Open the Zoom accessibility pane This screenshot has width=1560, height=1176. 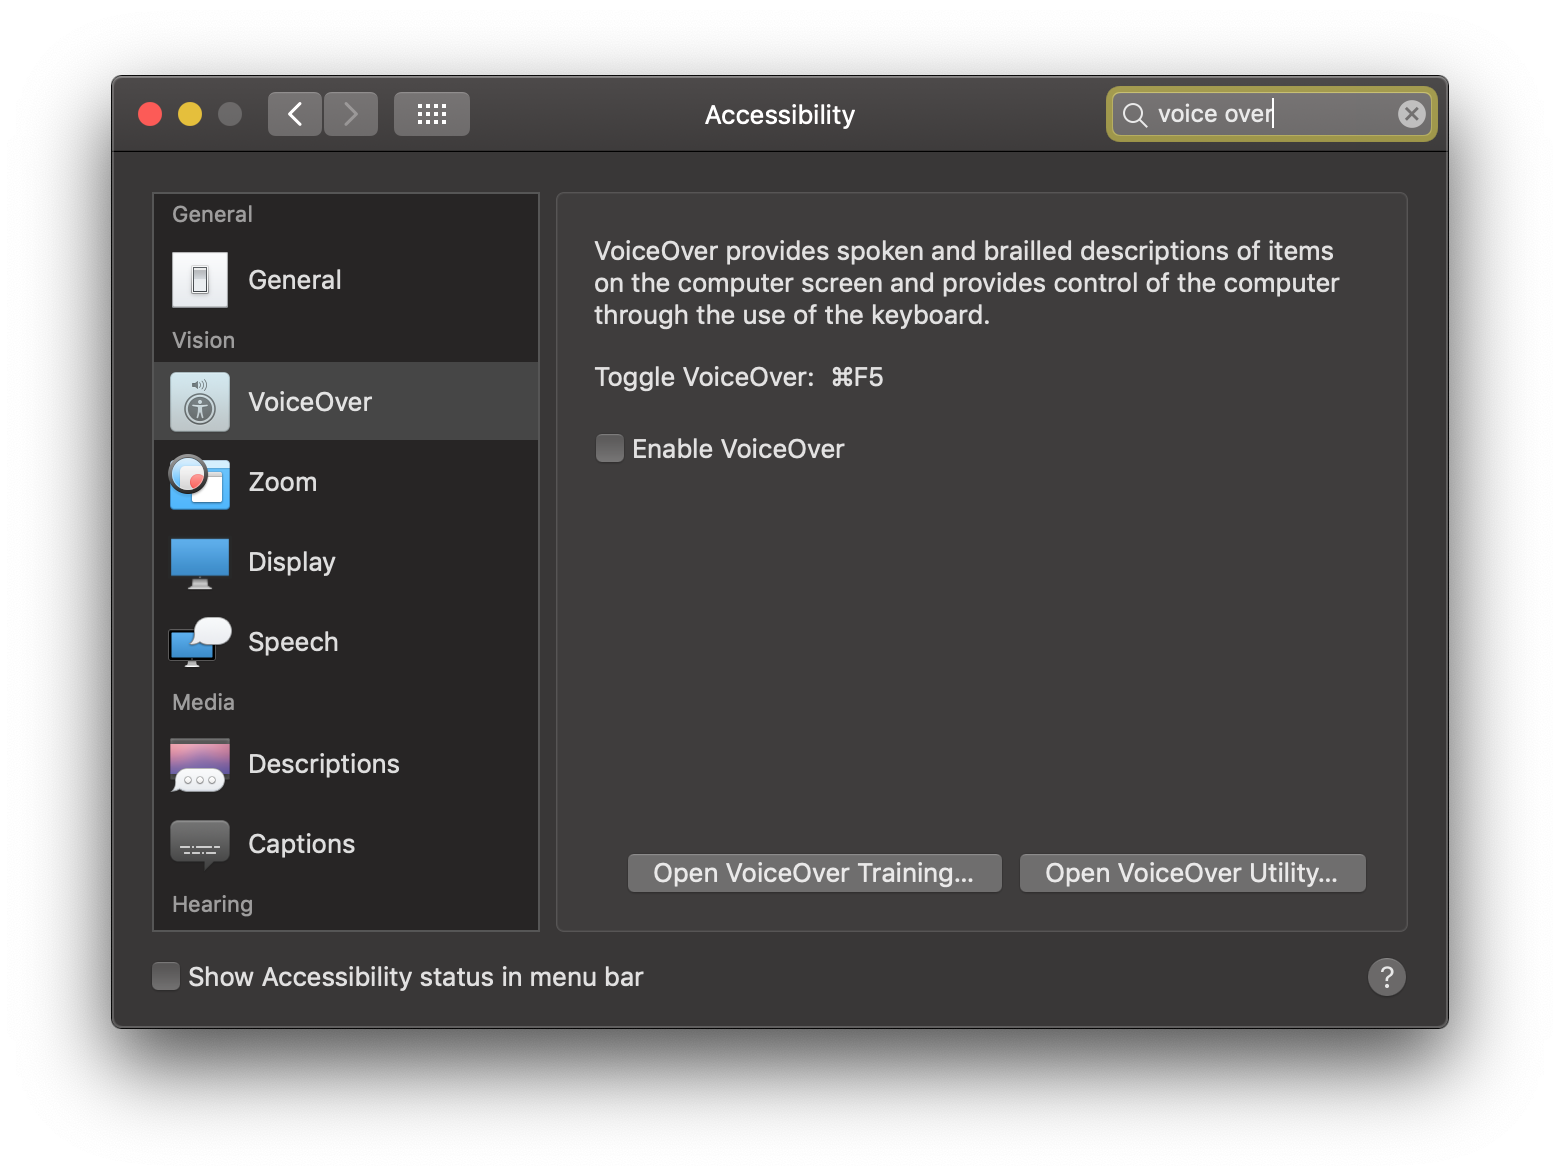[199, 482]
